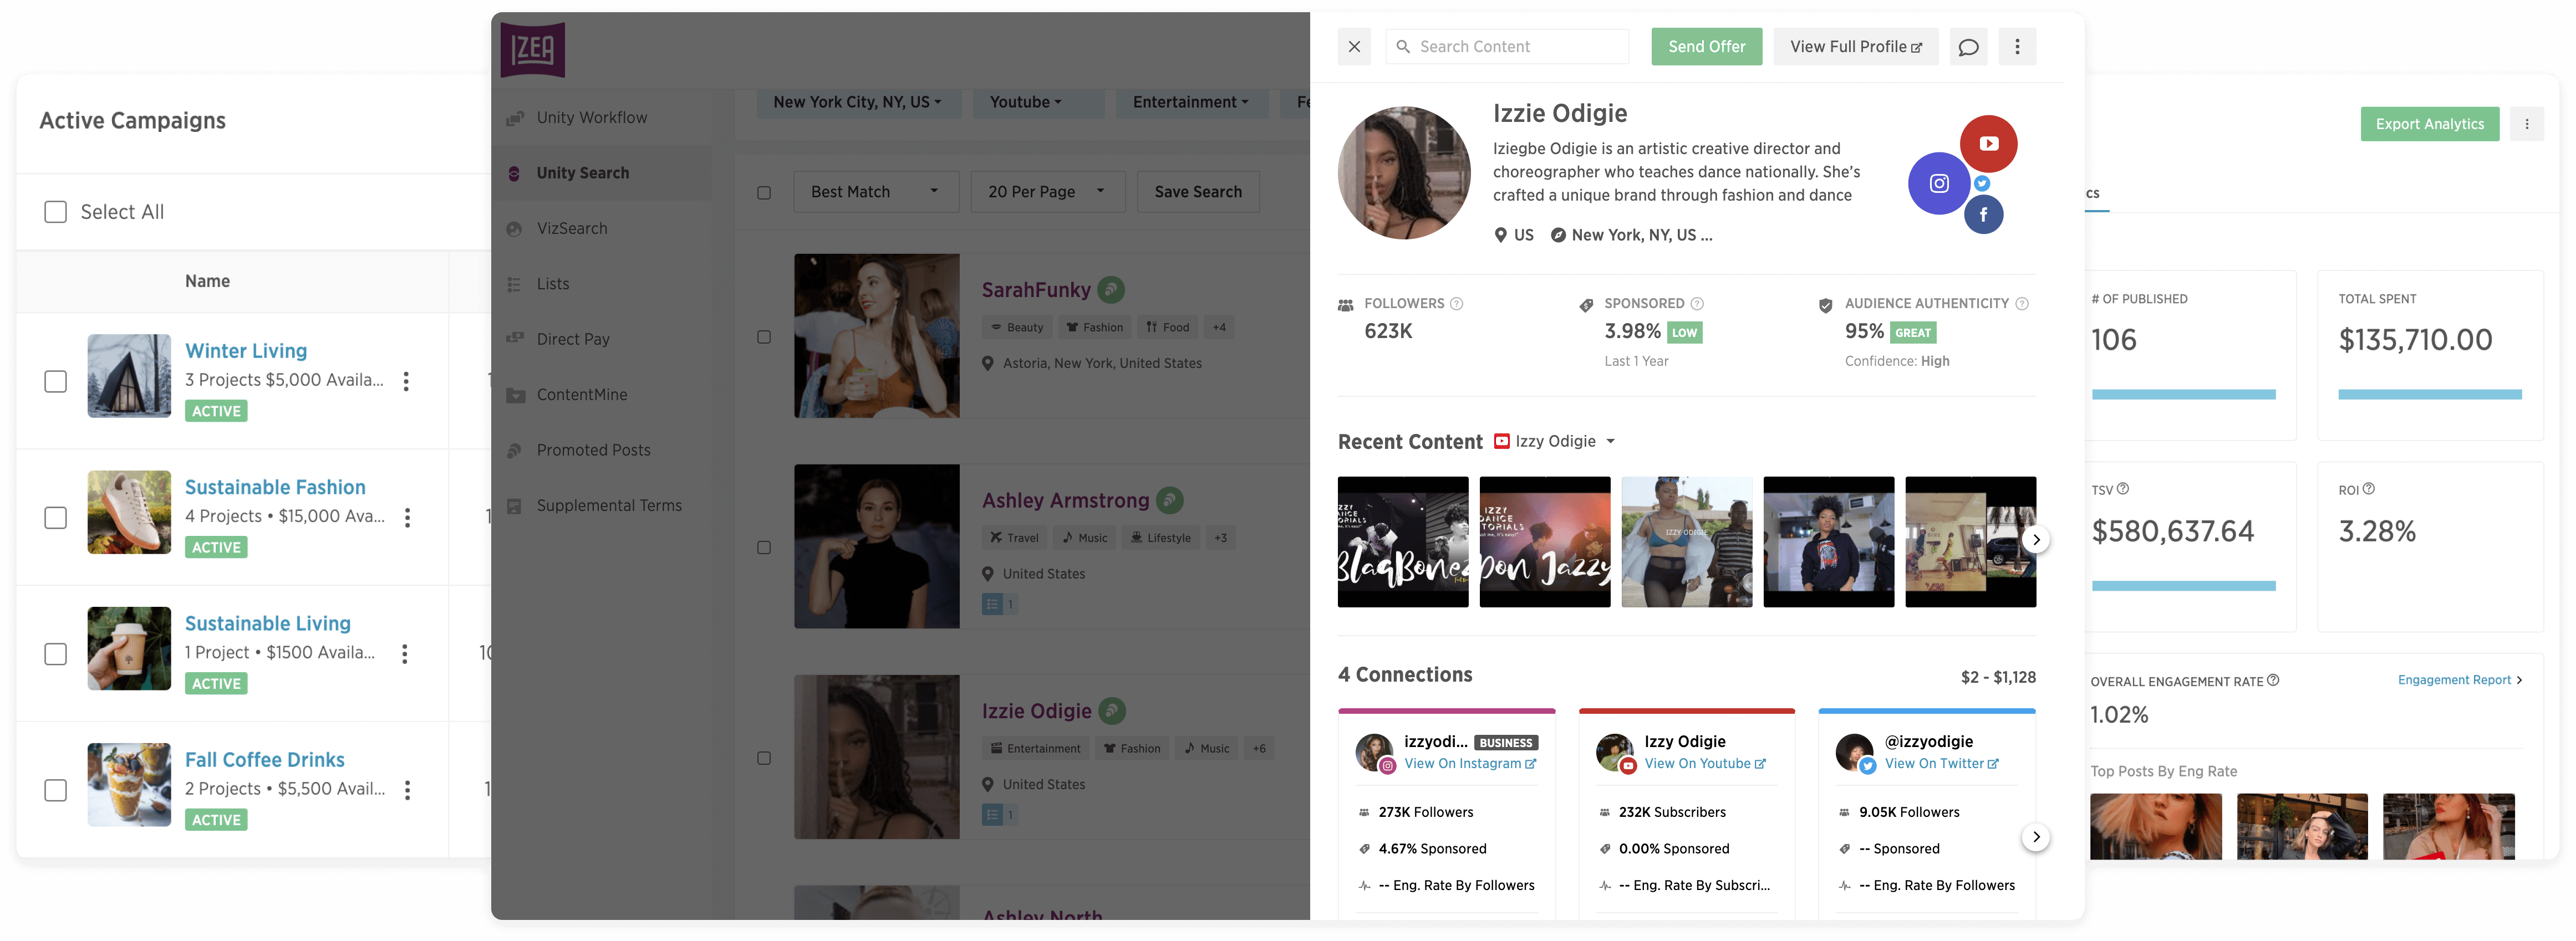The image size is (2576, 941).
Task: Click the Save Search button
Action: click(1197, 191)
